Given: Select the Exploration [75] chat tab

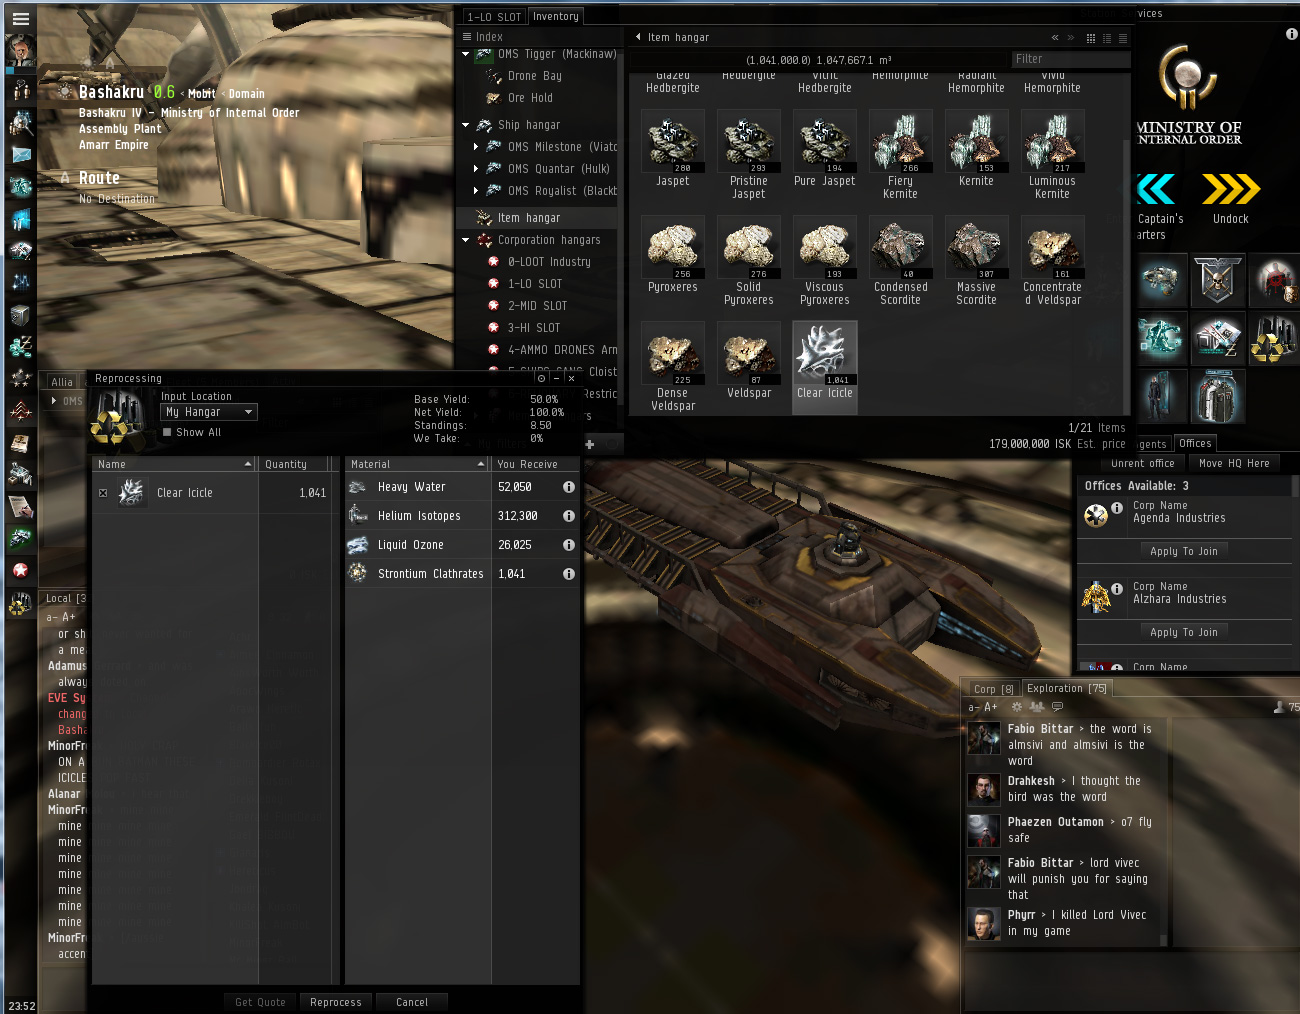Looking at the screenshot, I should tap(1067, 688).
